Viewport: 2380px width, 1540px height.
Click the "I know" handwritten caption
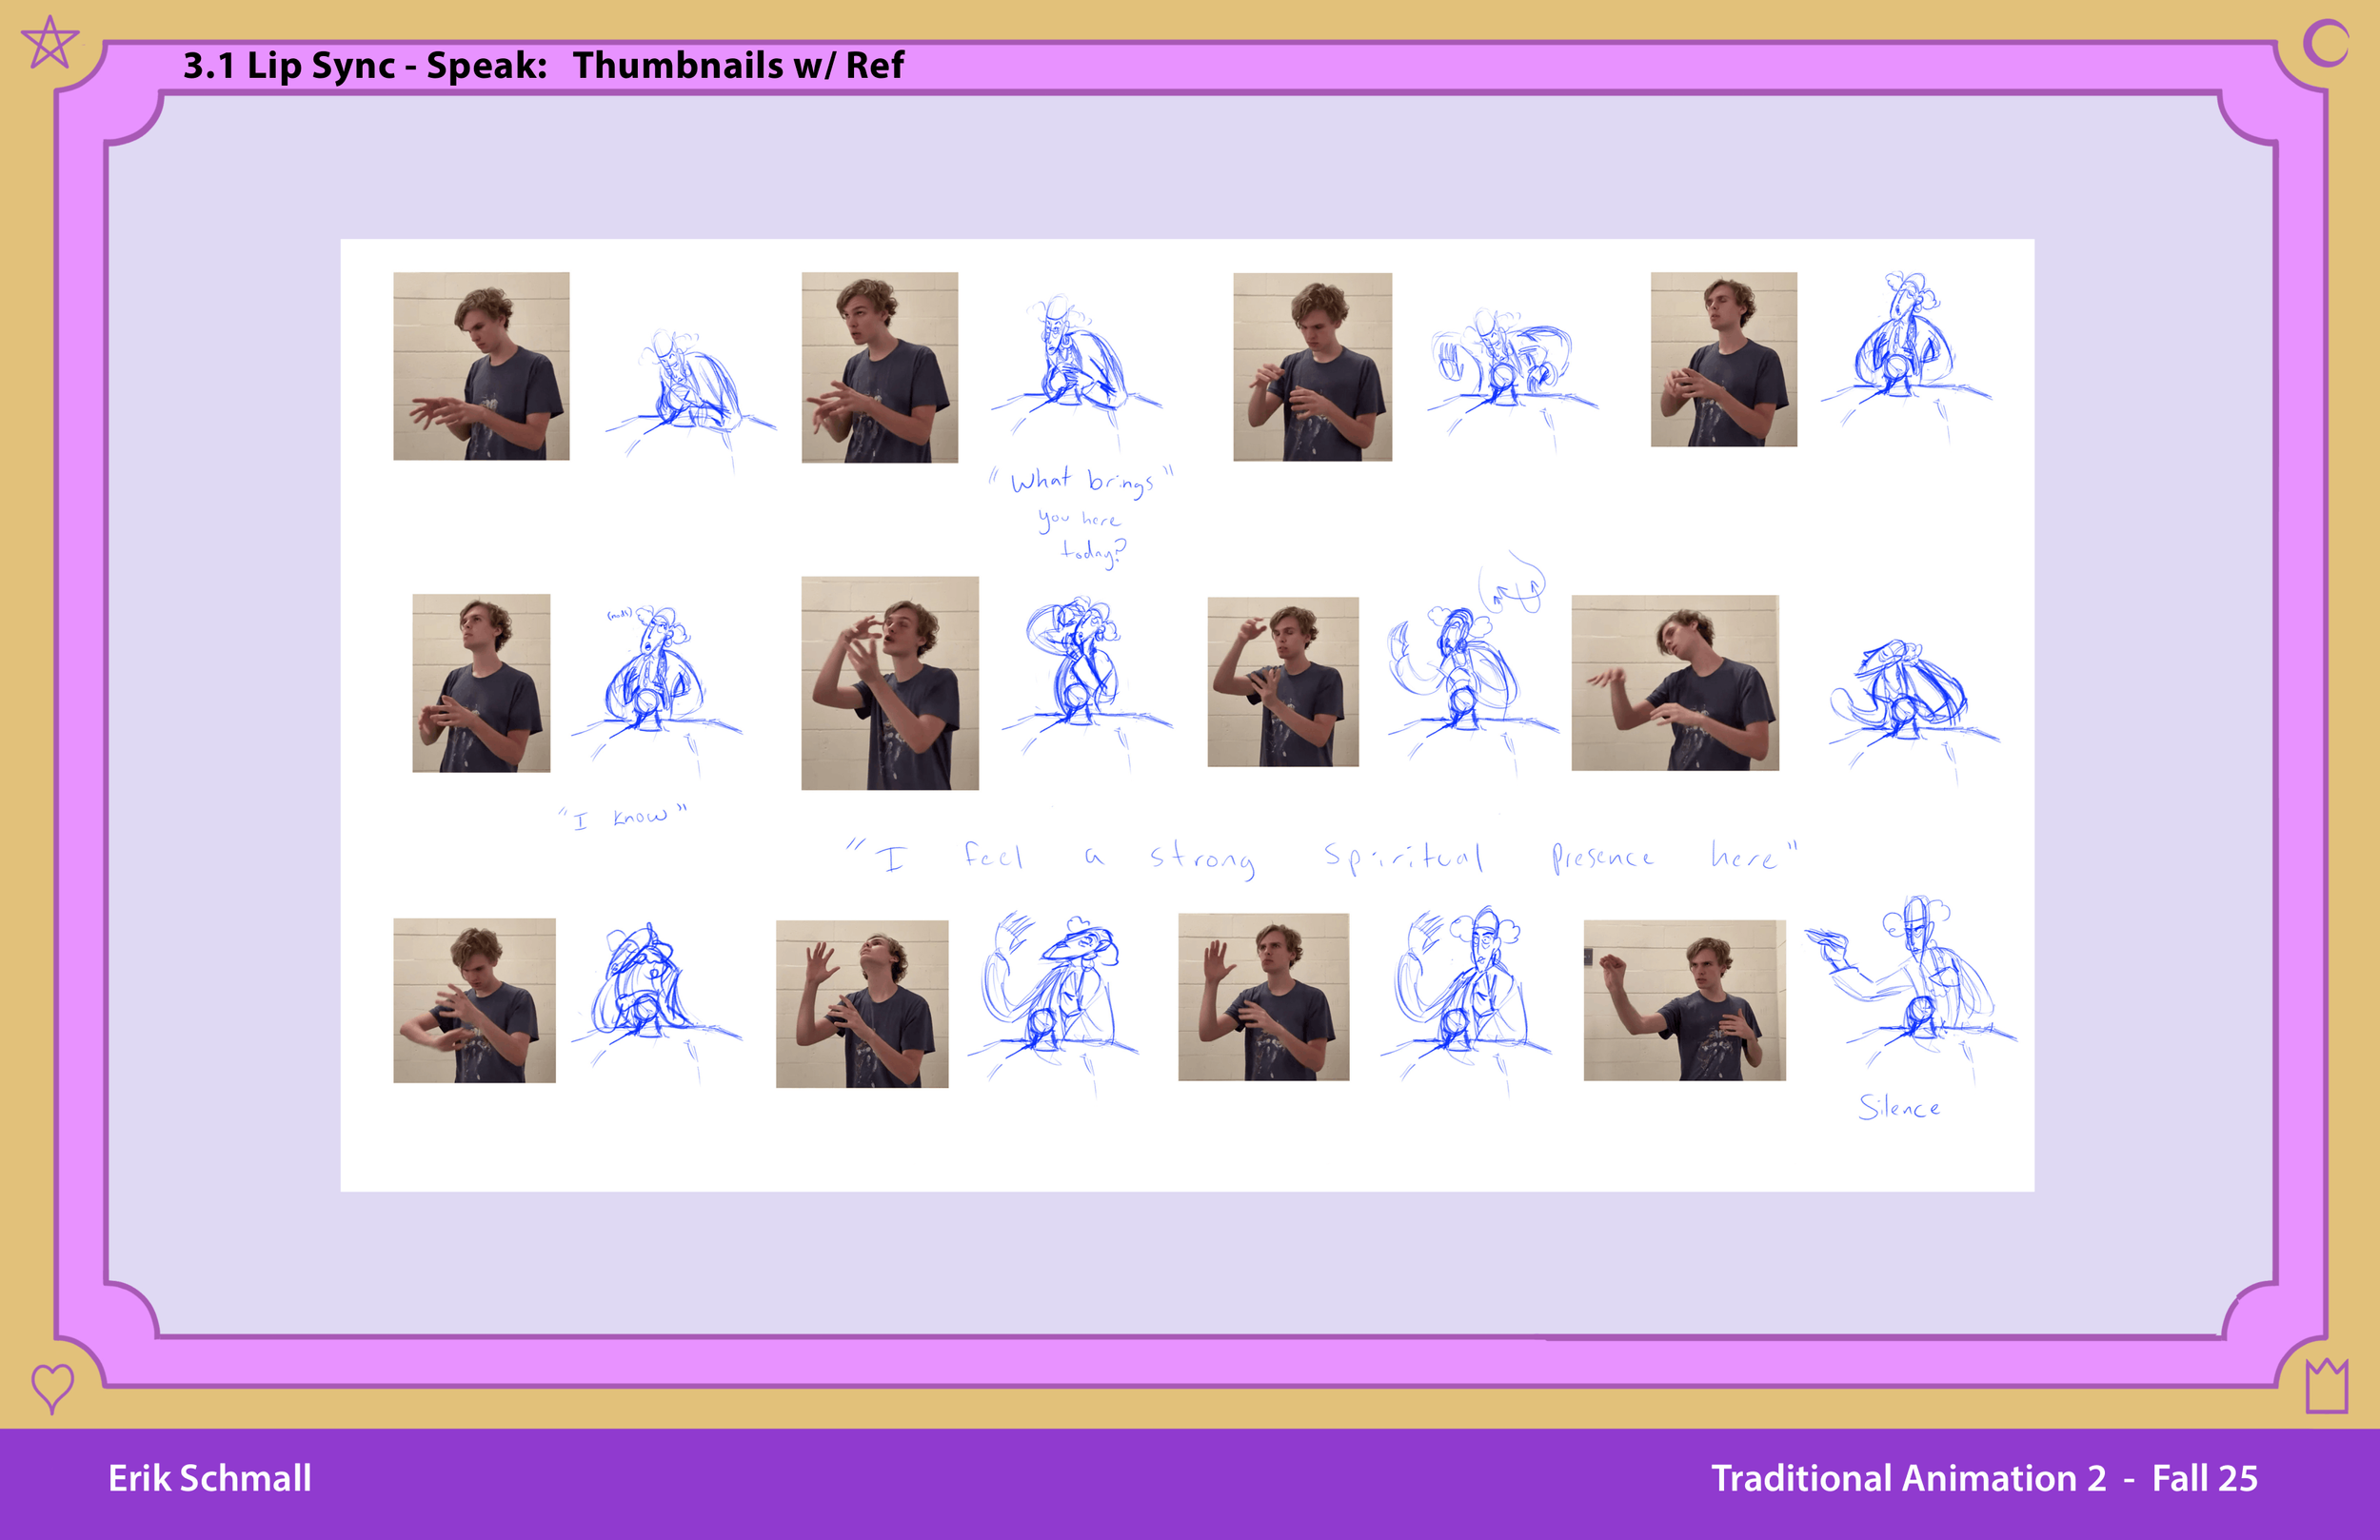[x=623, y=816]
